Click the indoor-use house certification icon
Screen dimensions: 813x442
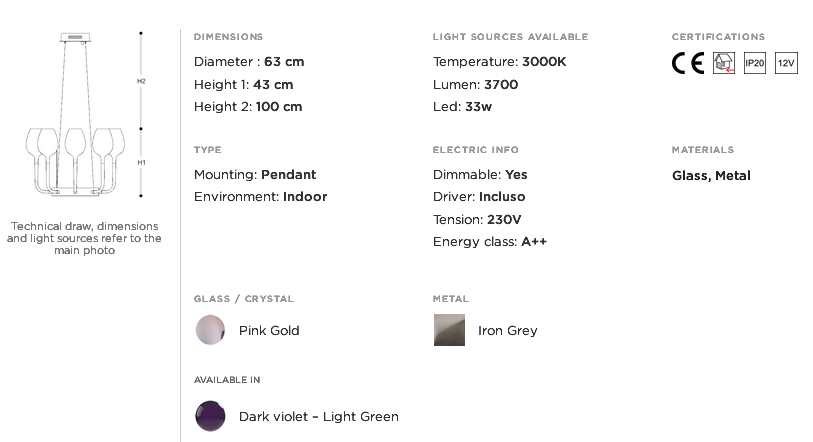click(x=724, y=63)
